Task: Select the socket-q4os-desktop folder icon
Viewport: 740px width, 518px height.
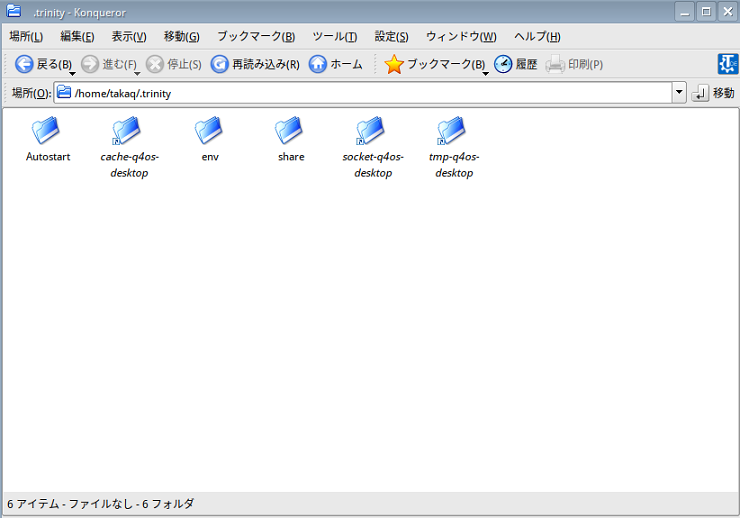Action: pyautogui.click(x=370, y=130)
